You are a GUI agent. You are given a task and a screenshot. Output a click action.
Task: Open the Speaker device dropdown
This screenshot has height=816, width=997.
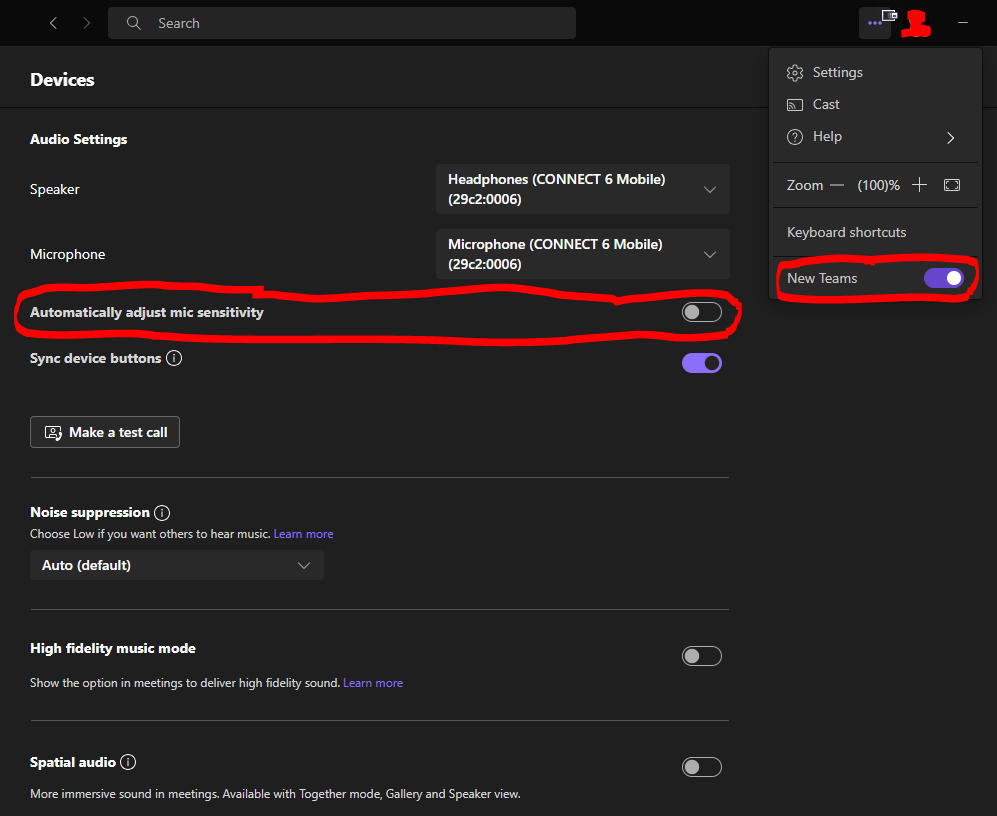(582, 189)
